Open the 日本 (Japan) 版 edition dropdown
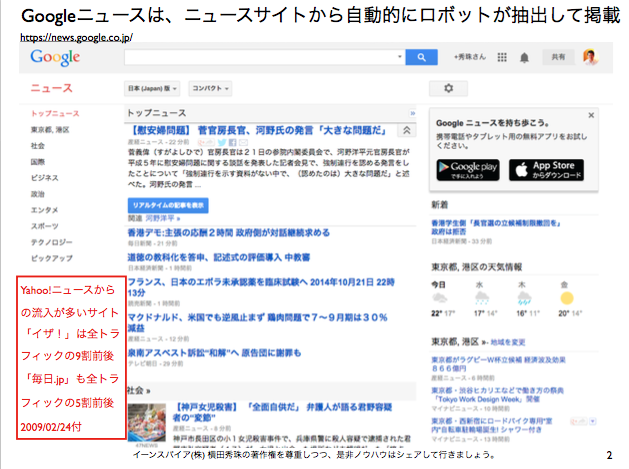The height and width of the screenshot is (469, 629). (x=152, y=89)
